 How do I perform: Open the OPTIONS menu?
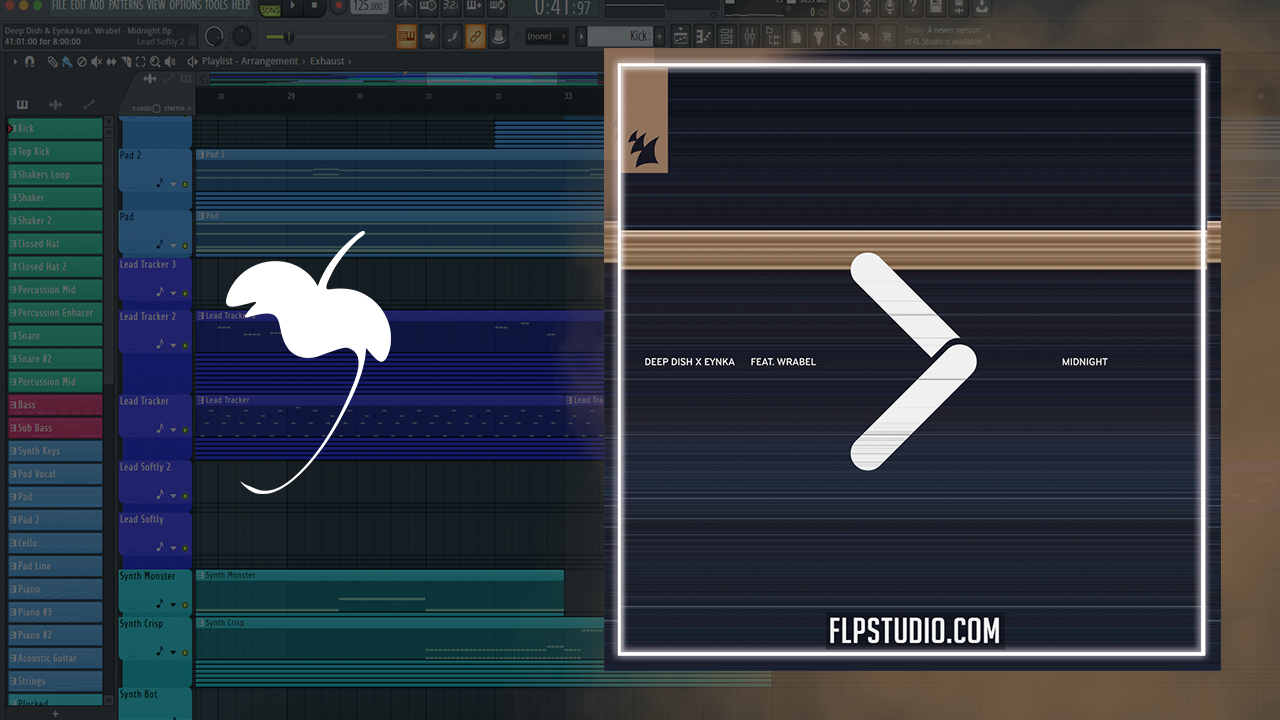185,5
